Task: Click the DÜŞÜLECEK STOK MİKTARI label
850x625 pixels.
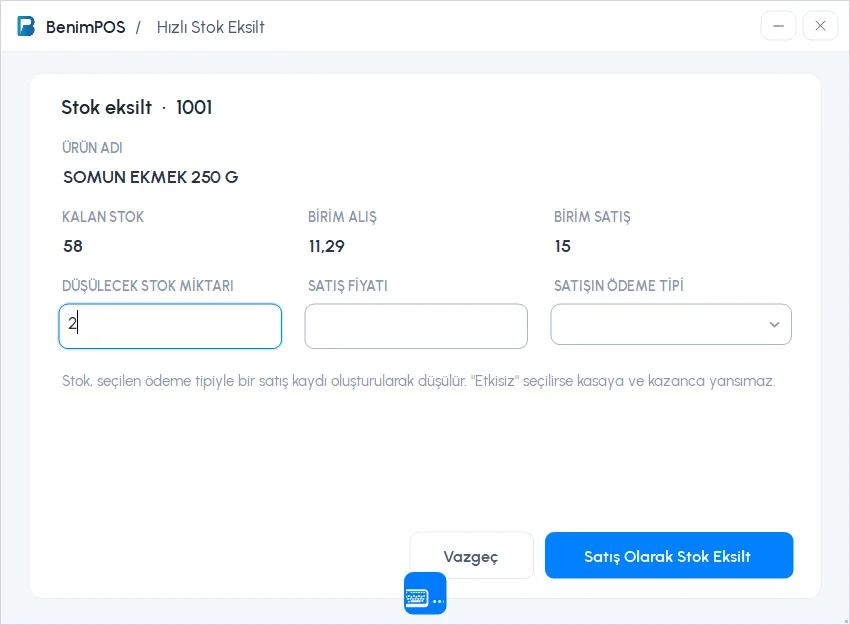Action: pyautogui.click(x=147, y=286)
